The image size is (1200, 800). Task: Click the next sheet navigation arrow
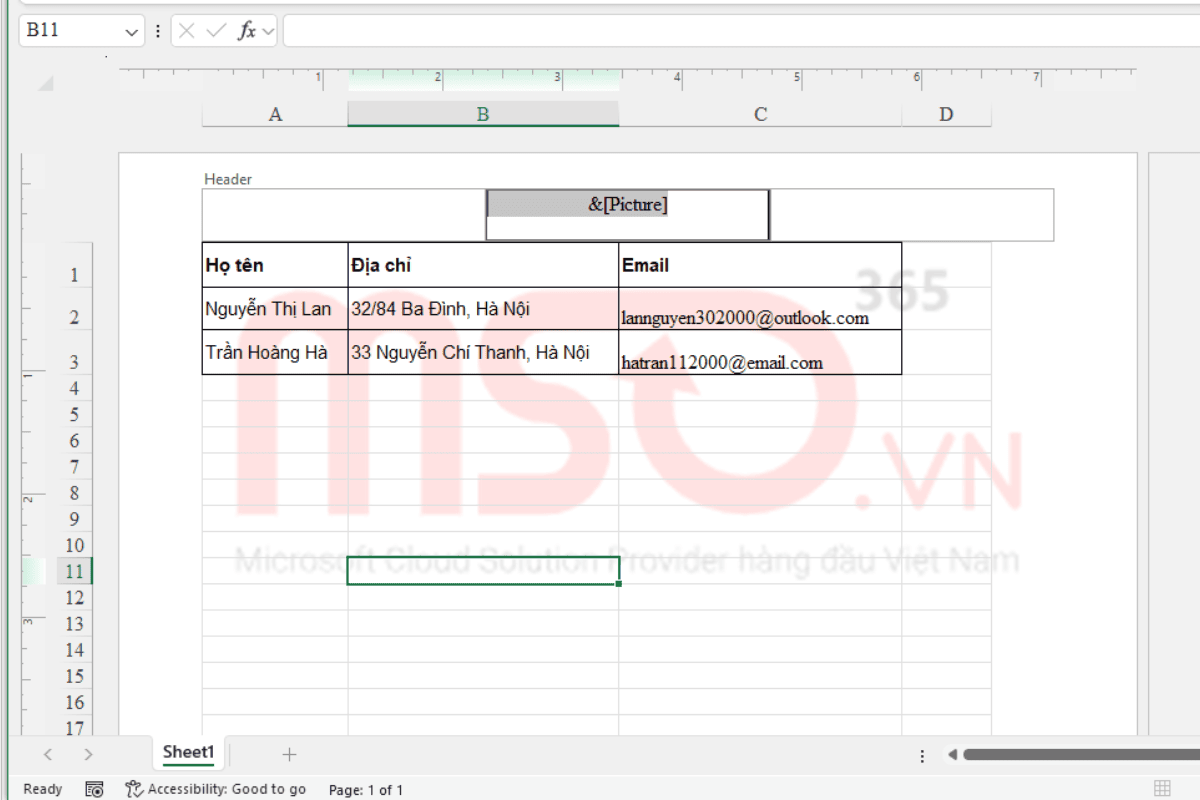click(x=89, y=753)
